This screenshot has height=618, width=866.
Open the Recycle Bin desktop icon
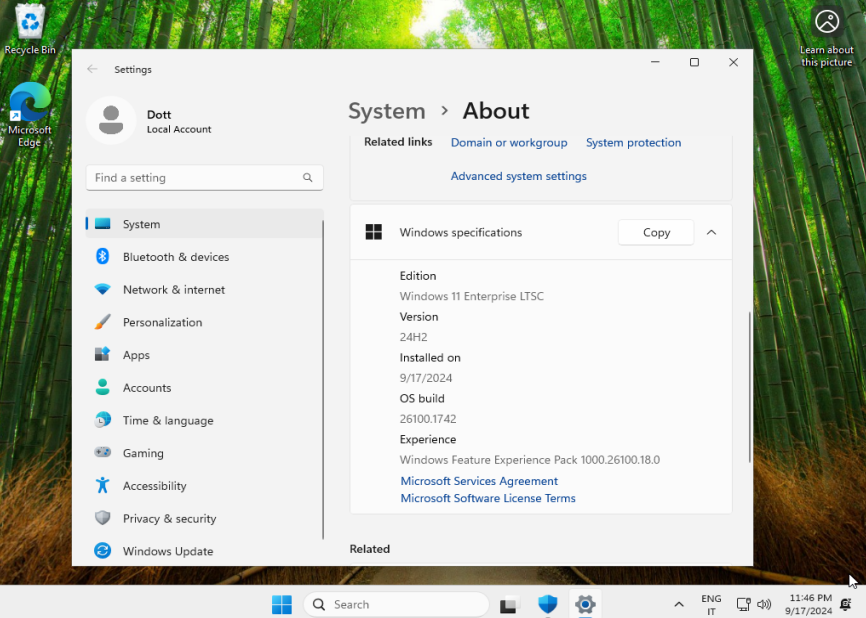coord(30,29)
